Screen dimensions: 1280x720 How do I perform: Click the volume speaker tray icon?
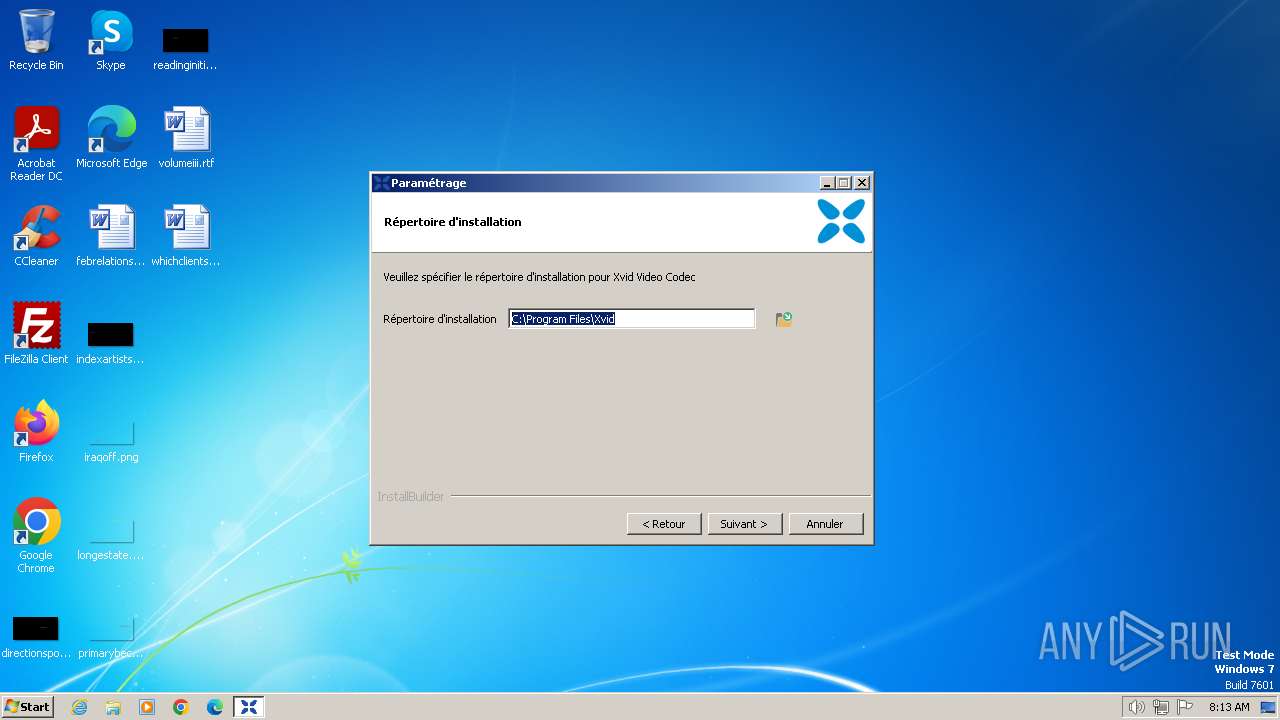pyautogui.click(x=1136, y=707)
